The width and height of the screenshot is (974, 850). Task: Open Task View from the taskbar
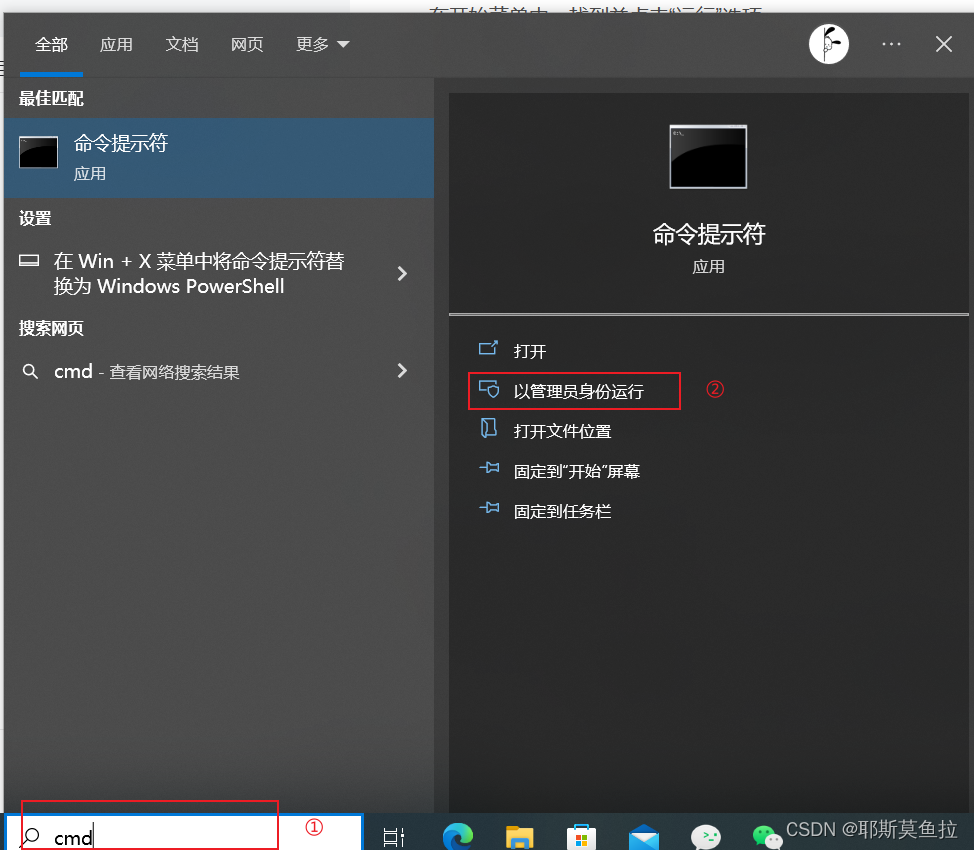coord(394,837)
